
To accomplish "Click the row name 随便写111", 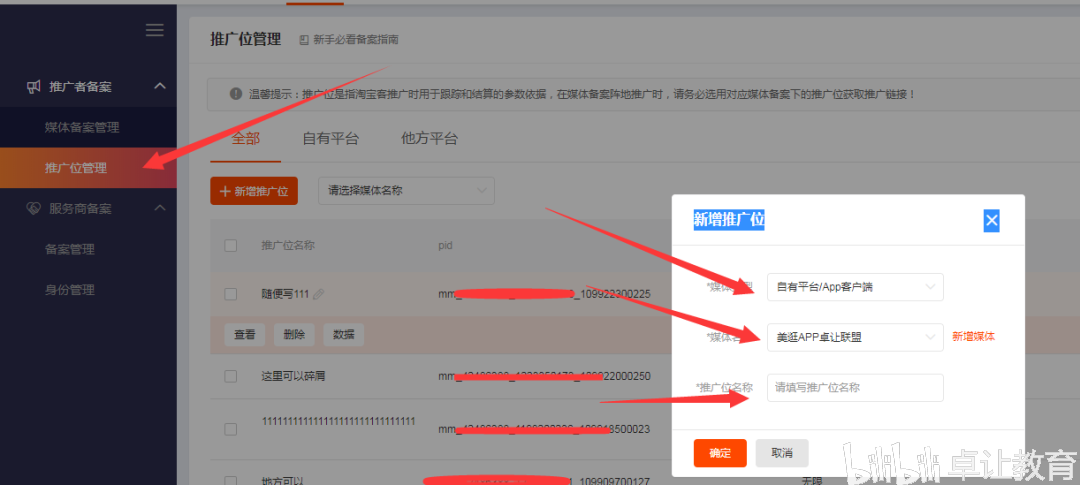I will pyautogui.click(x=285, y=294).
